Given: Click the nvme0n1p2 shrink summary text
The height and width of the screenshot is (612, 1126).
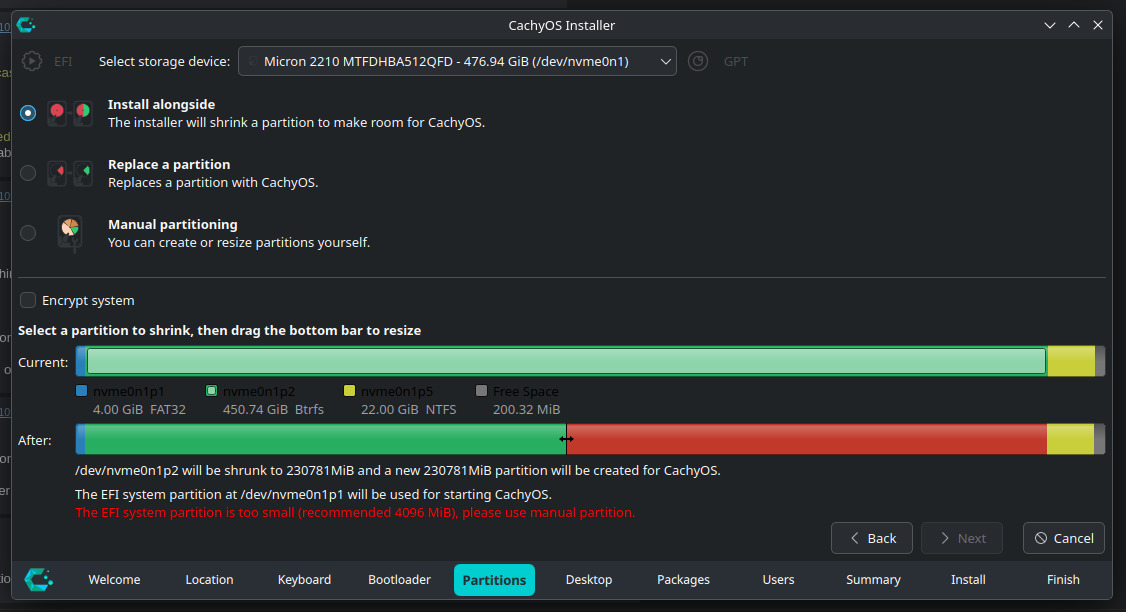Looking at the screenshot, I should click(398, 470).
